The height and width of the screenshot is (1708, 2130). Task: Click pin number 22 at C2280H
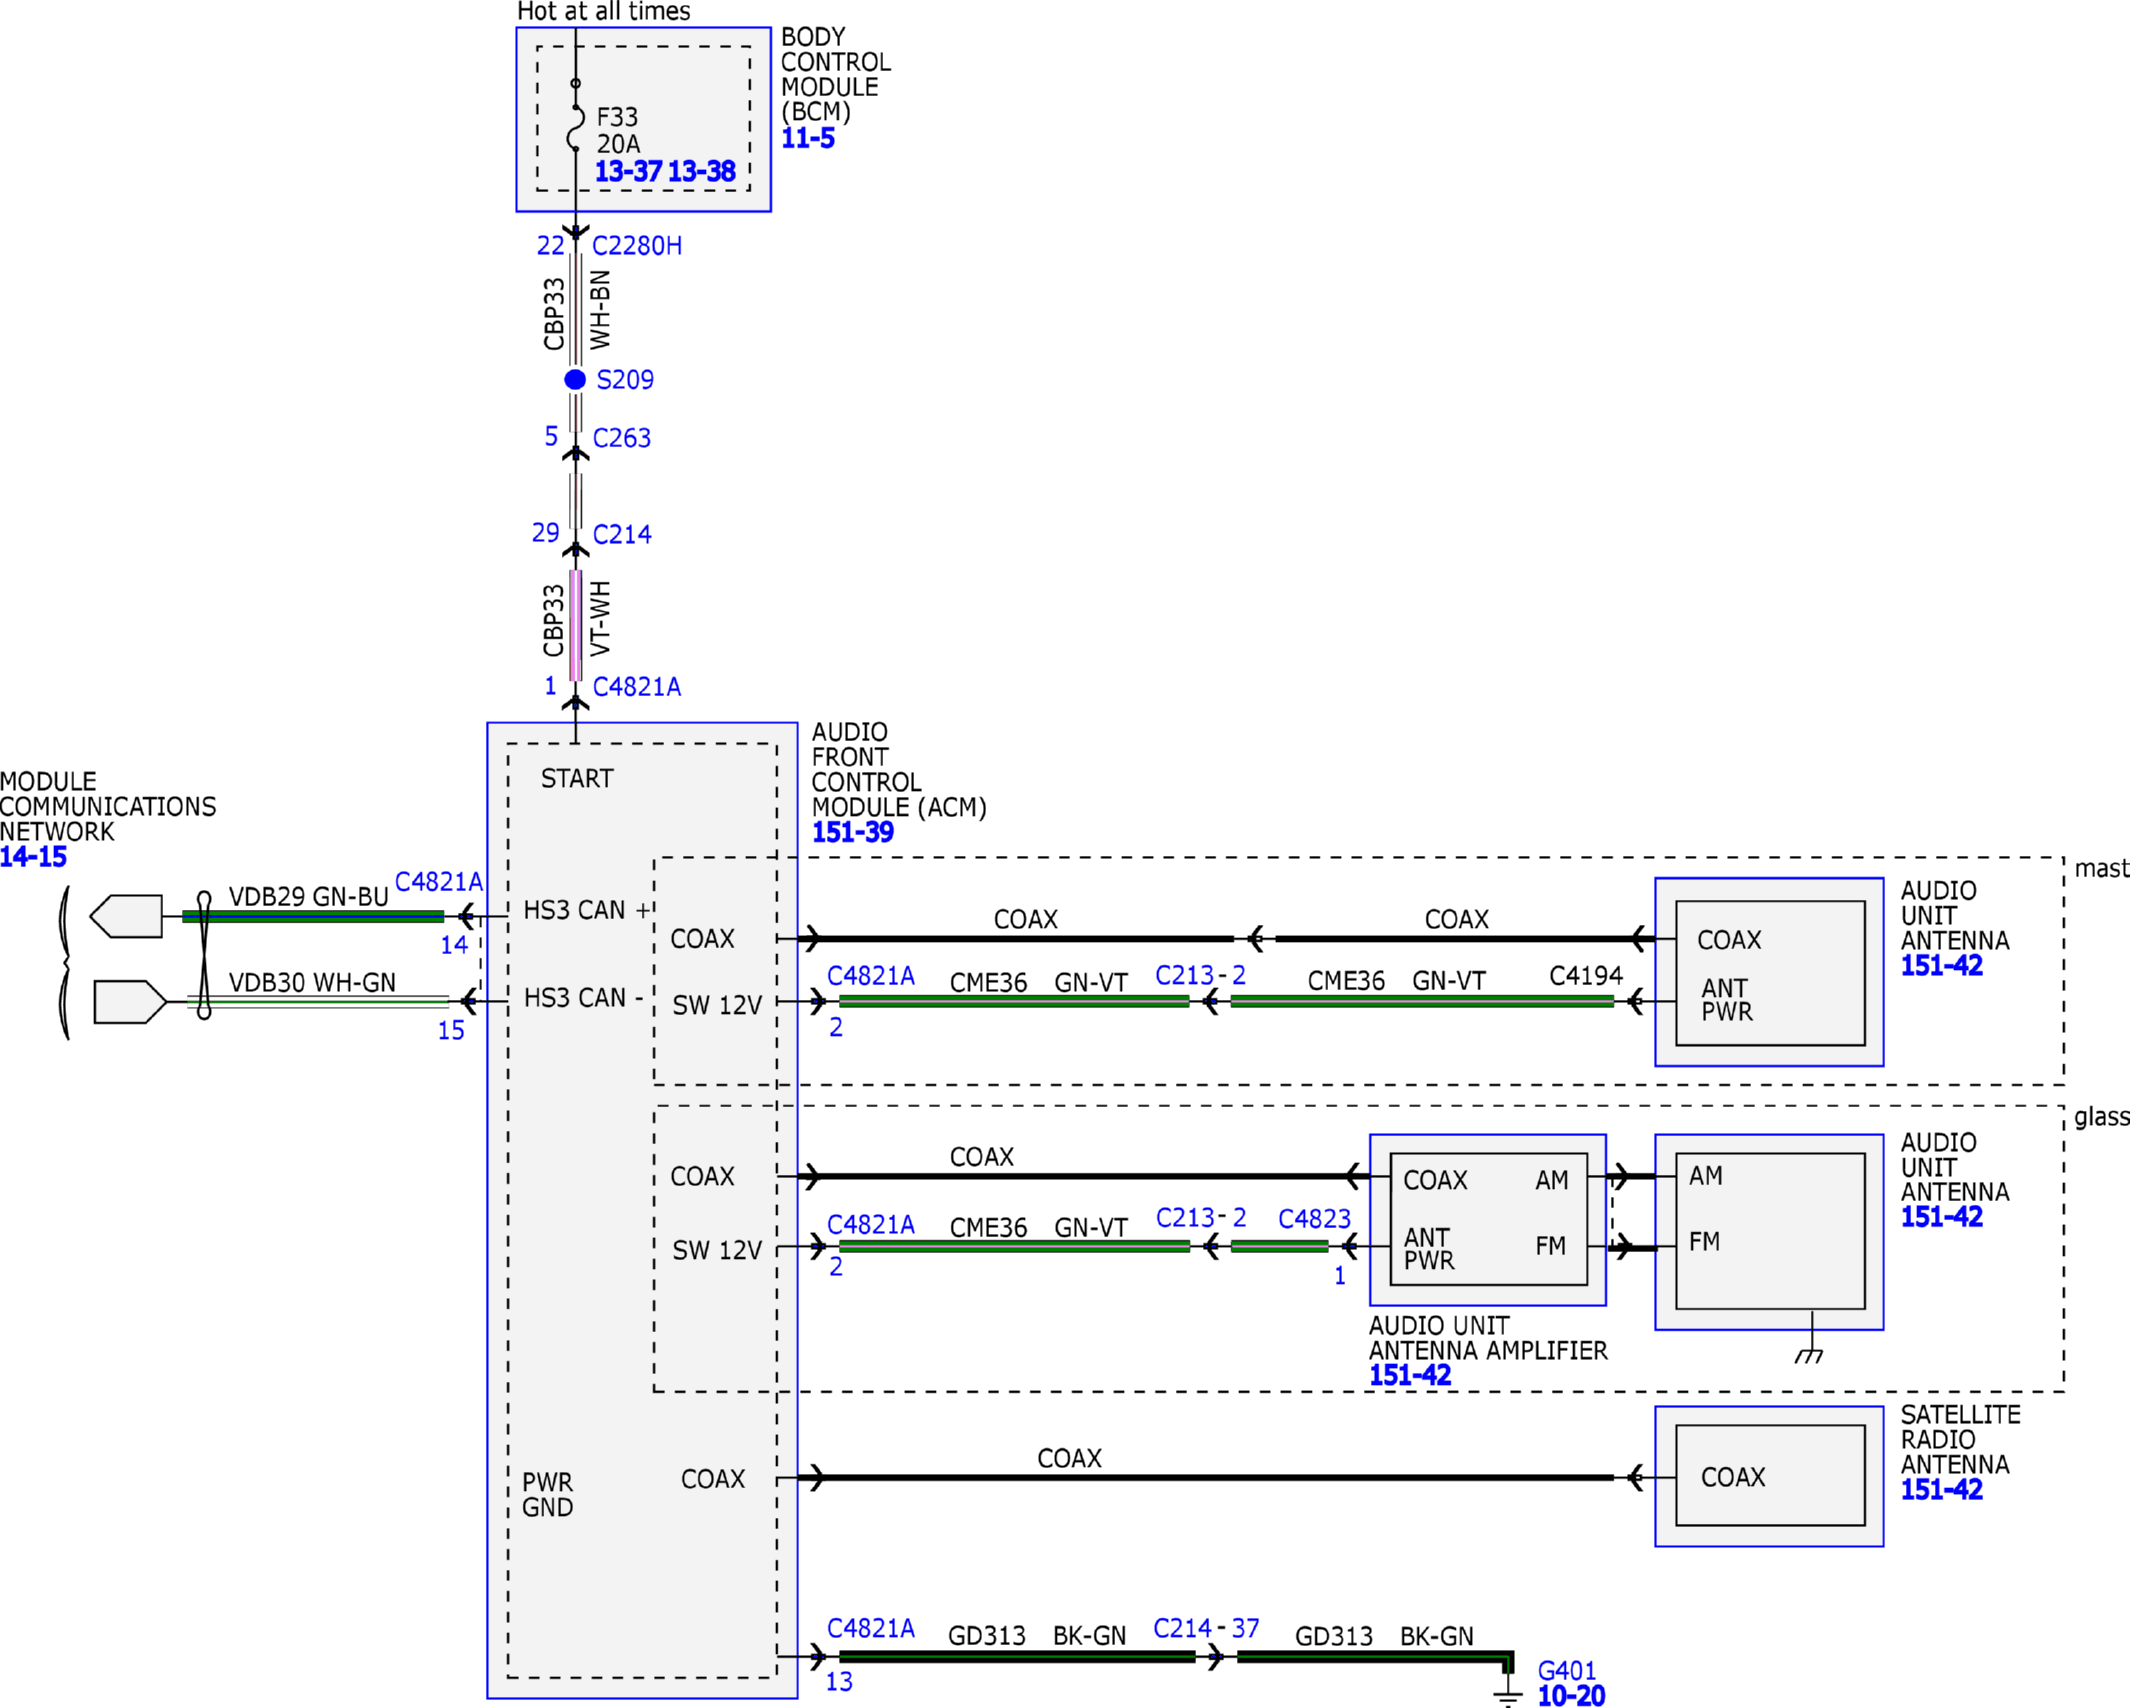click(551, 246)
